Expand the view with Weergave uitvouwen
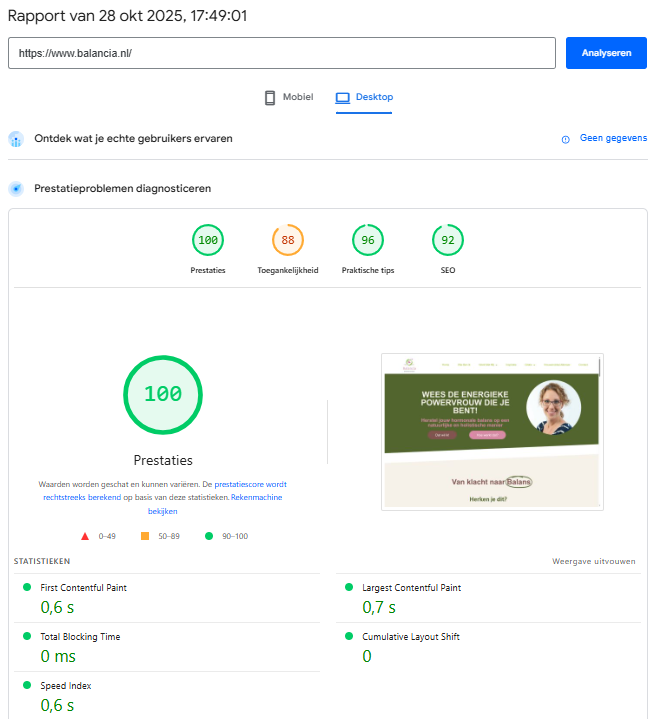The height and width of the screenshot is (719, 661). (593, 561)
